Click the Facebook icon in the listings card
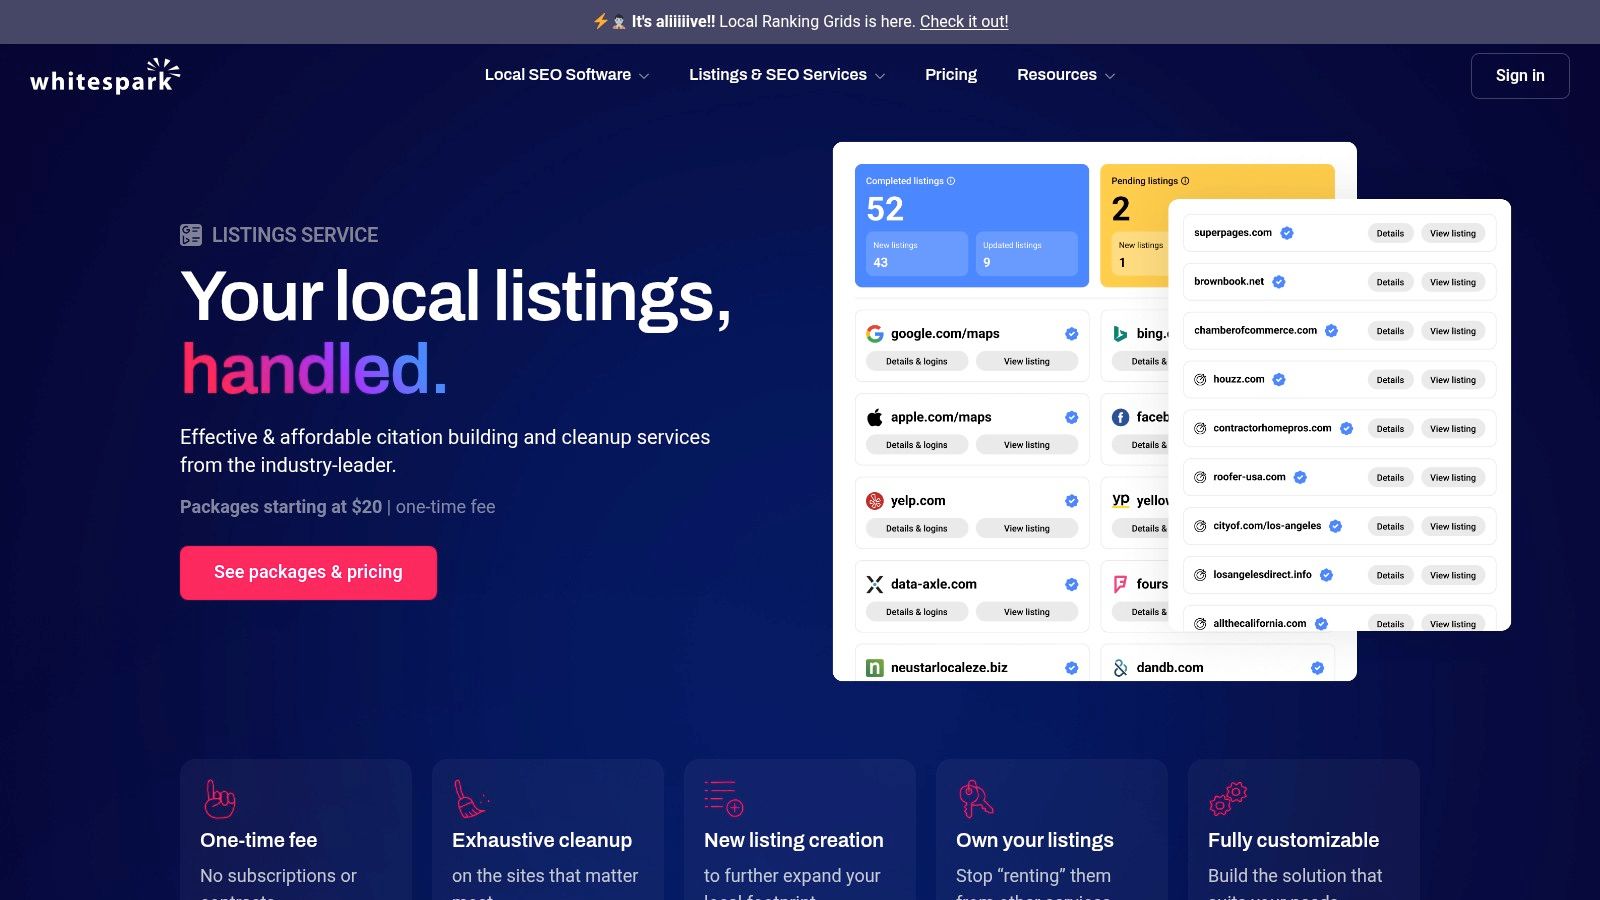Image resolution: width=1600 pixels, height=900 pixels. click(1119, 417)
